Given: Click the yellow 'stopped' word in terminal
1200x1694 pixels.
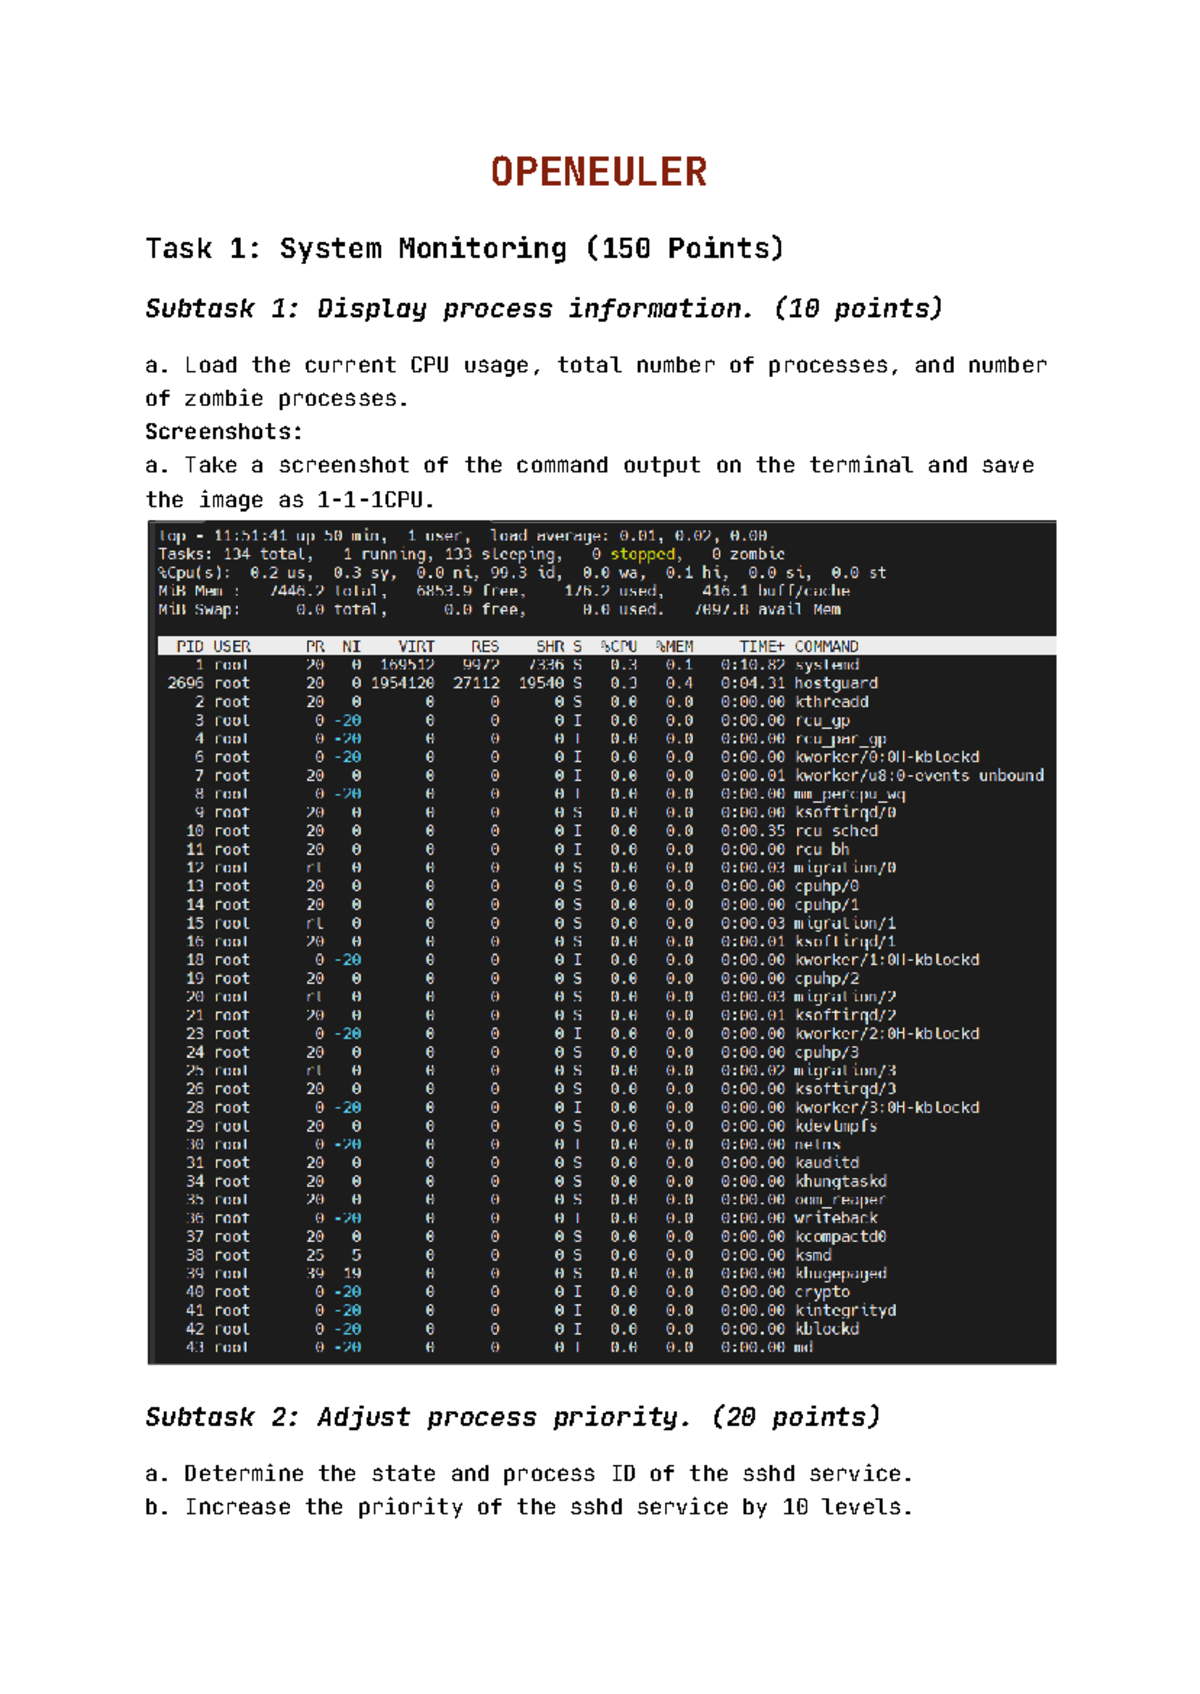Looking at the screenshot, I should tap(642, 554).
